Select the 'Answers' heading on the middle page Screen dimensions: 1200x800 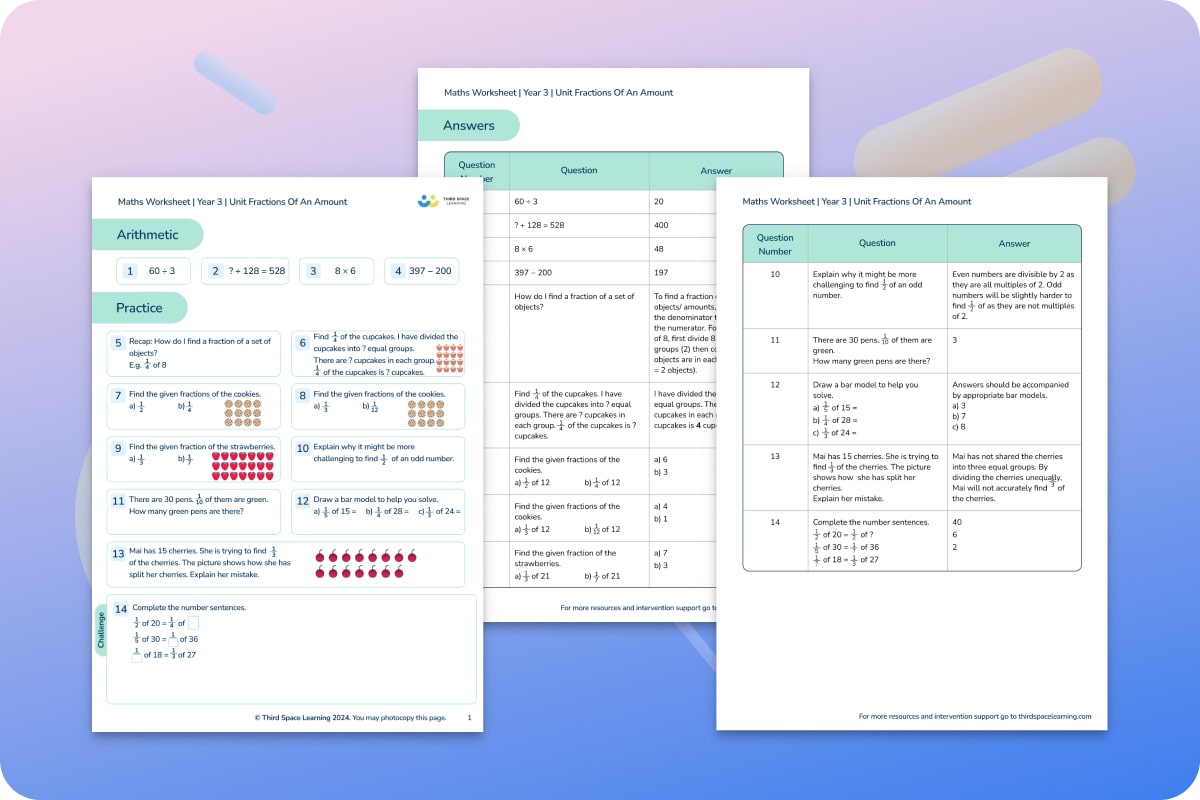coord(469,125)
